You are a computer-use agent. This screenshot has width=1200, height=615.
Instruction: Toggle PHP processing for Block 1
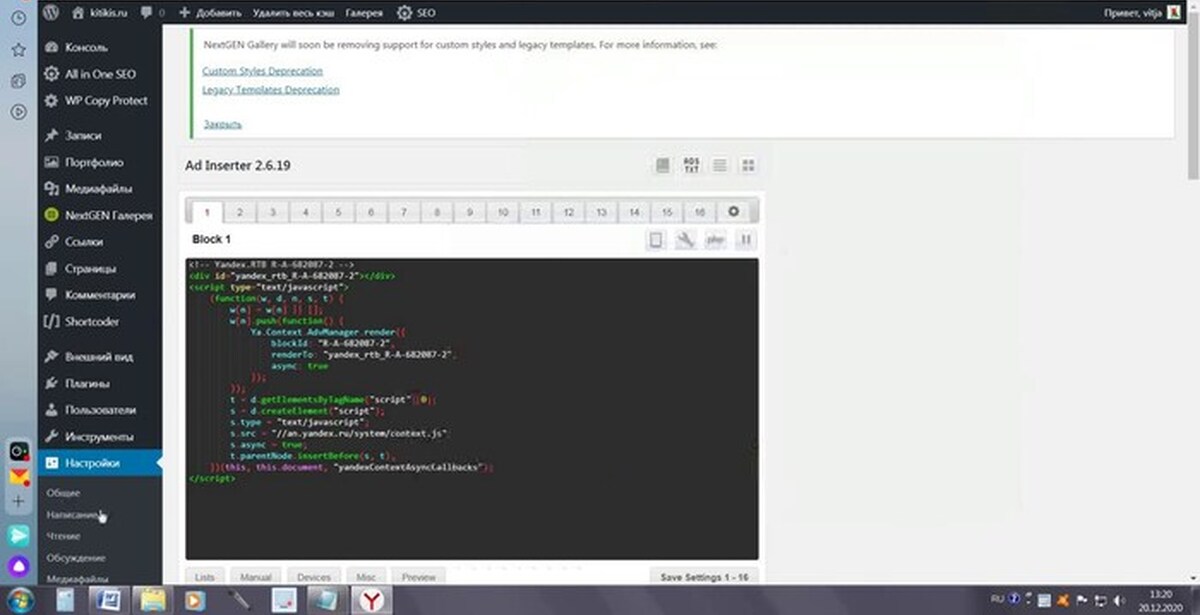coord(715,240)
